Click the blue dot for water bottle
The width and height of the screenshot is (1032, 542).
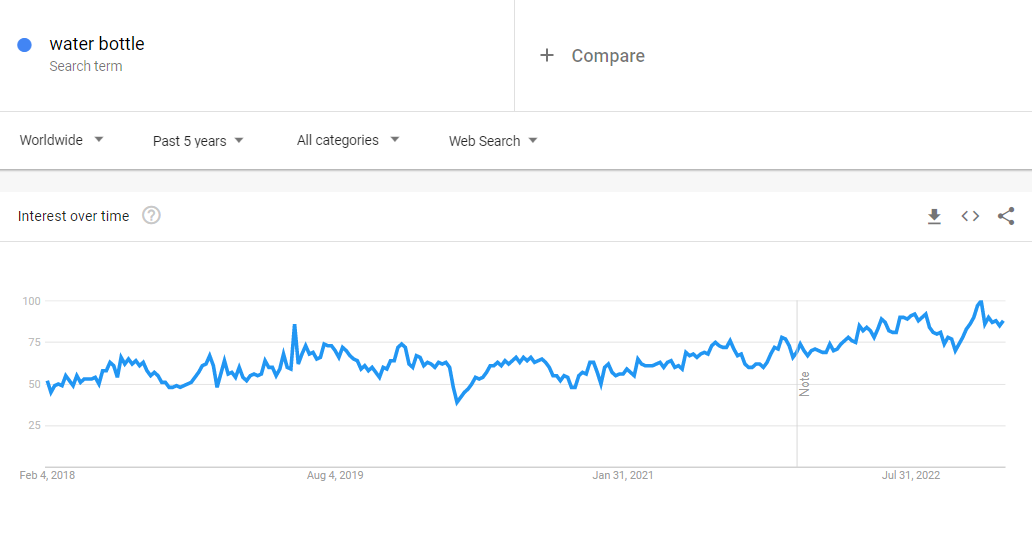click(x=25, y=45)
